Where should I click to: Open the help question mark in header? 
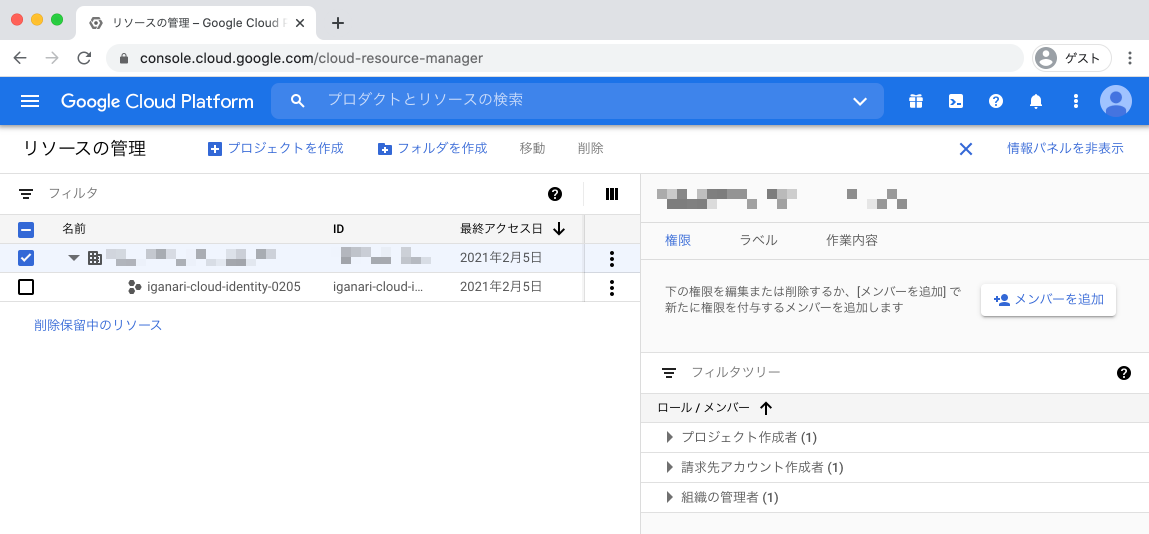coord(996,101)
